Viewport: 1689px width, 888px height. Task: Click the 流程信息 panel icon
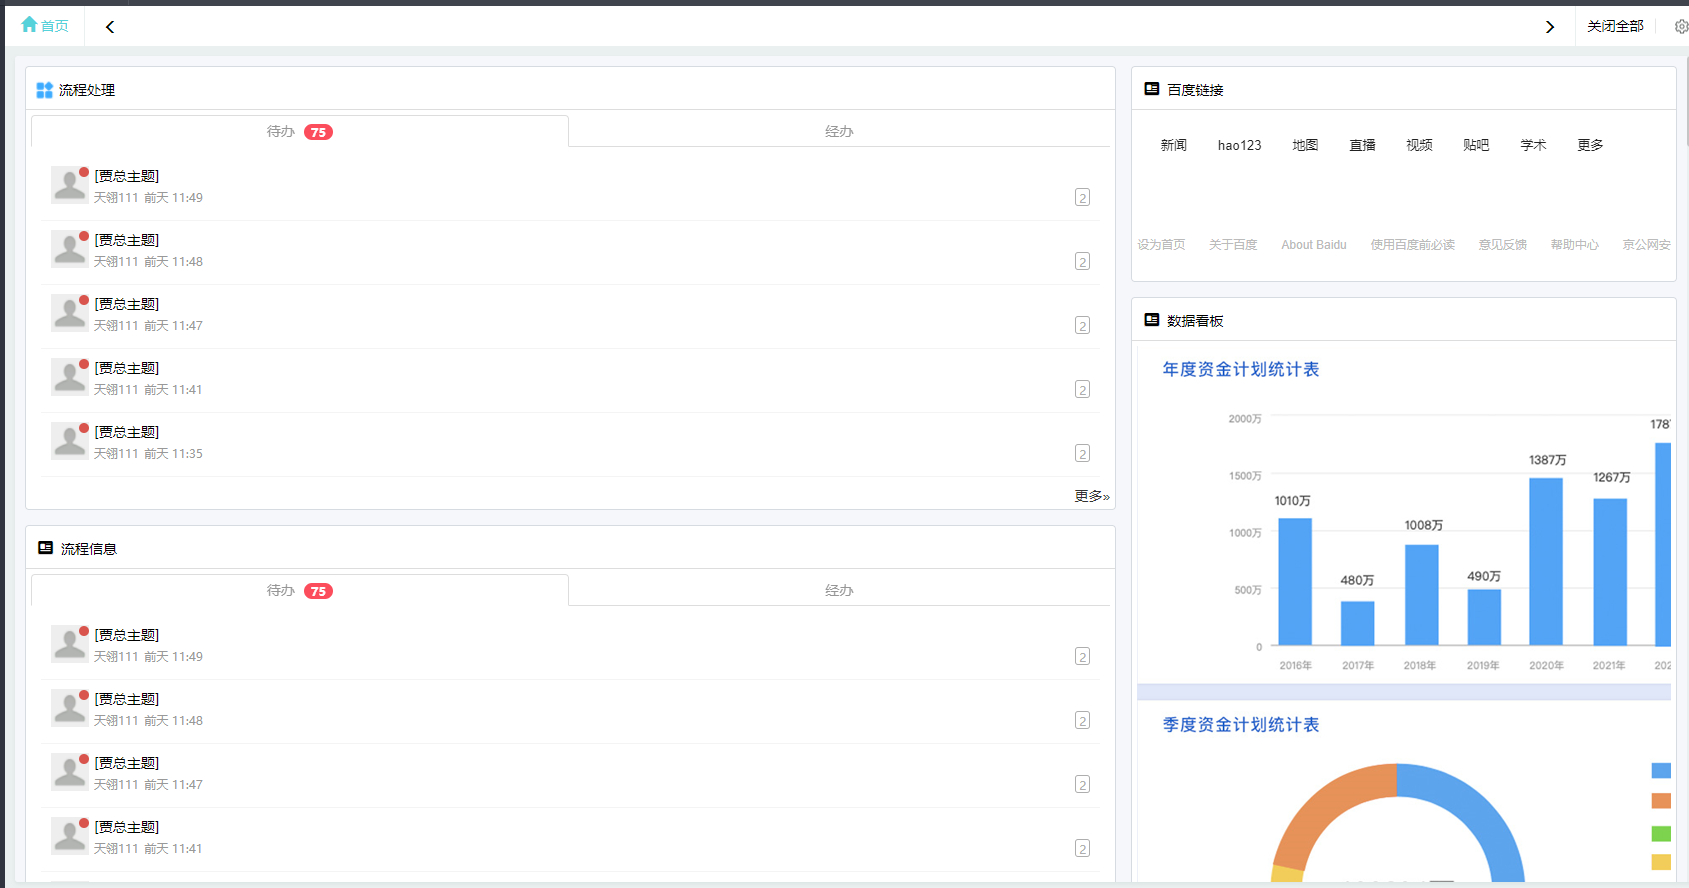click(45, 548)
